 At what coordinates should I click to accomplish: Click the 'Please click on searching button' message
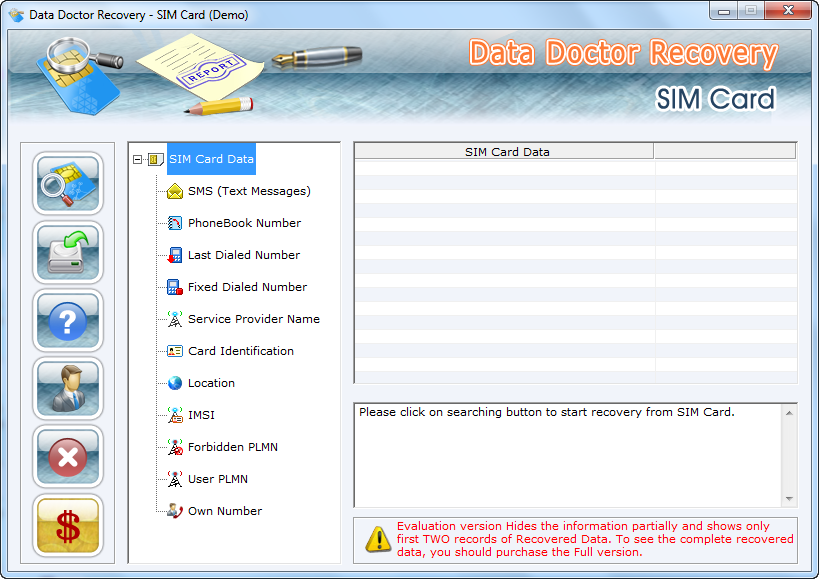(547, 412)
